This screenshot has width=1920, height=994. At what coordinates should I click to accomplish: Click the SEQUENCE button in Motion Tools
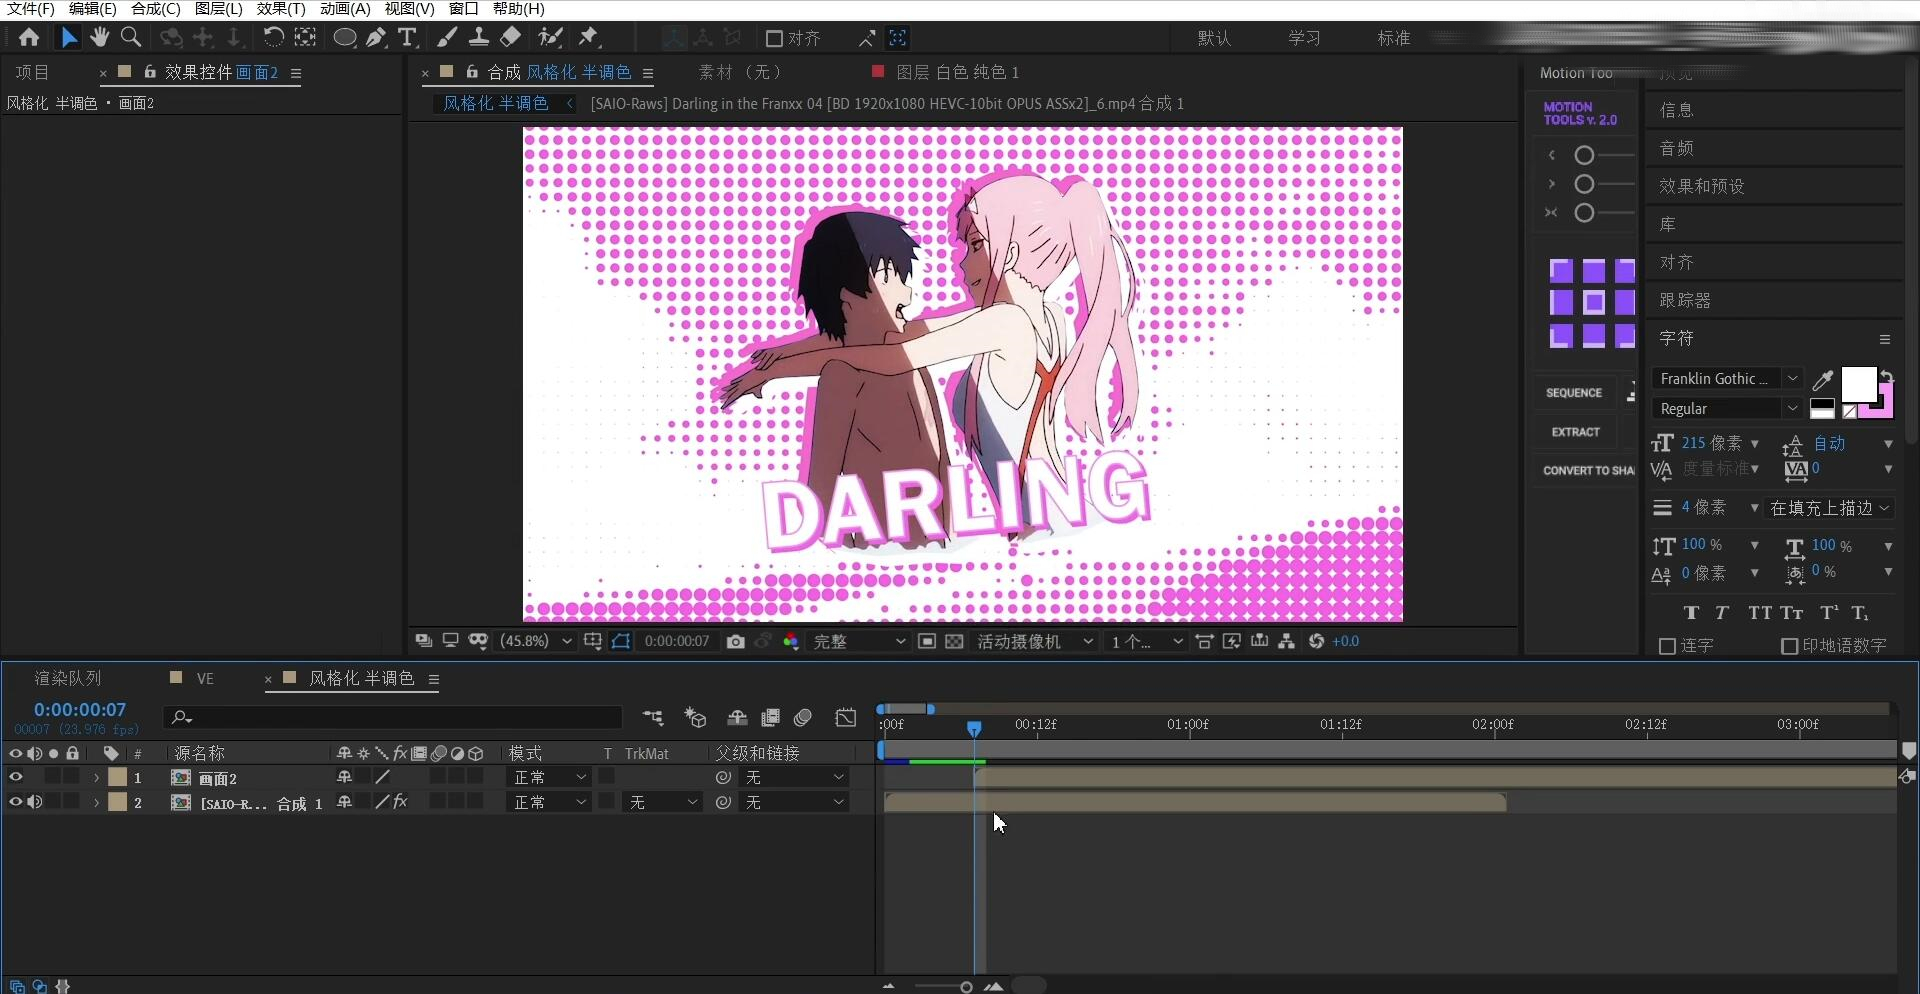click(1574, 393)
